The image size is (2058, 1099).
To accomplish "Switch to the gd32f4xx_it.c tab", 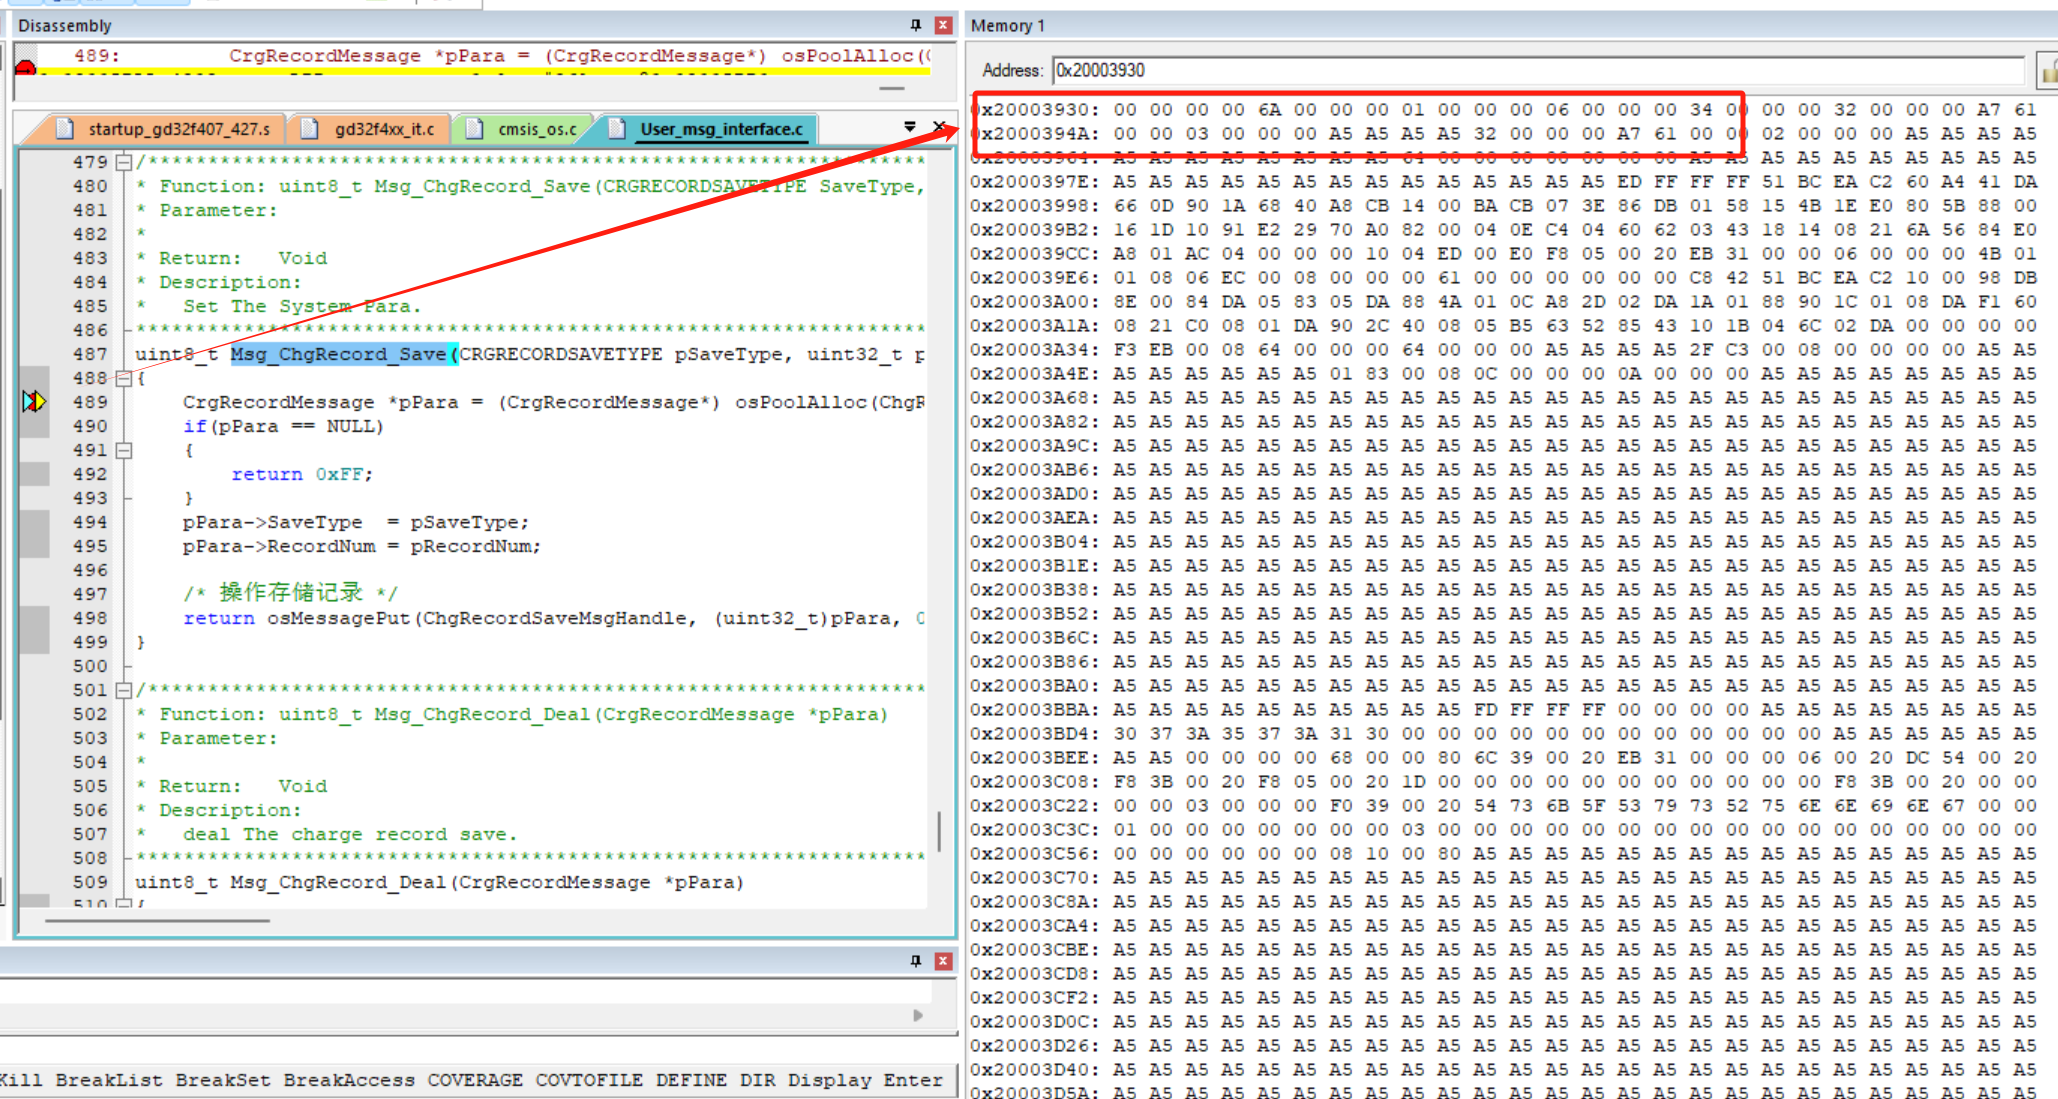I will tap(384, 129).
